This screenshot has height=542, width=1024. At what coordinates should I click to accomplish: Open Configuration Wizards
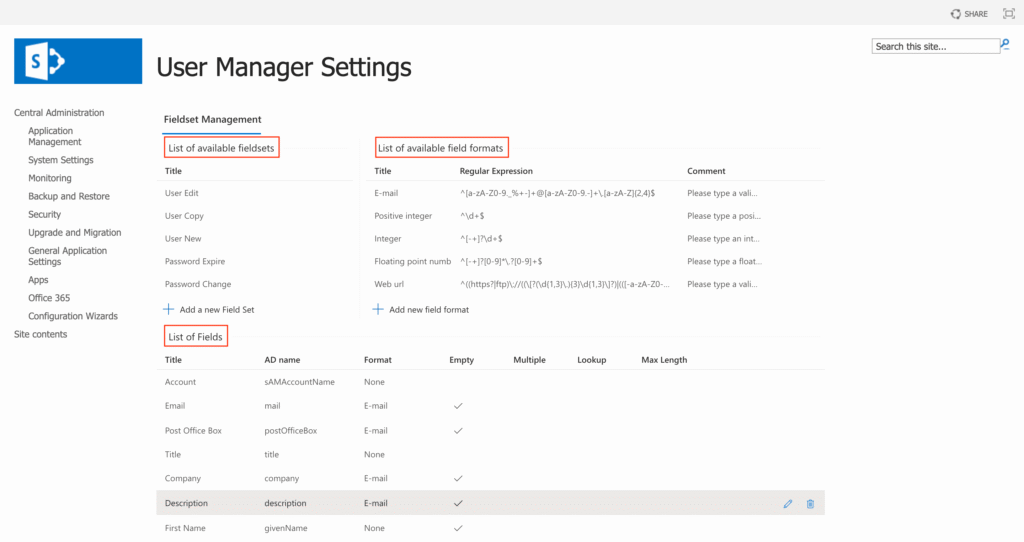click(73, 316)
